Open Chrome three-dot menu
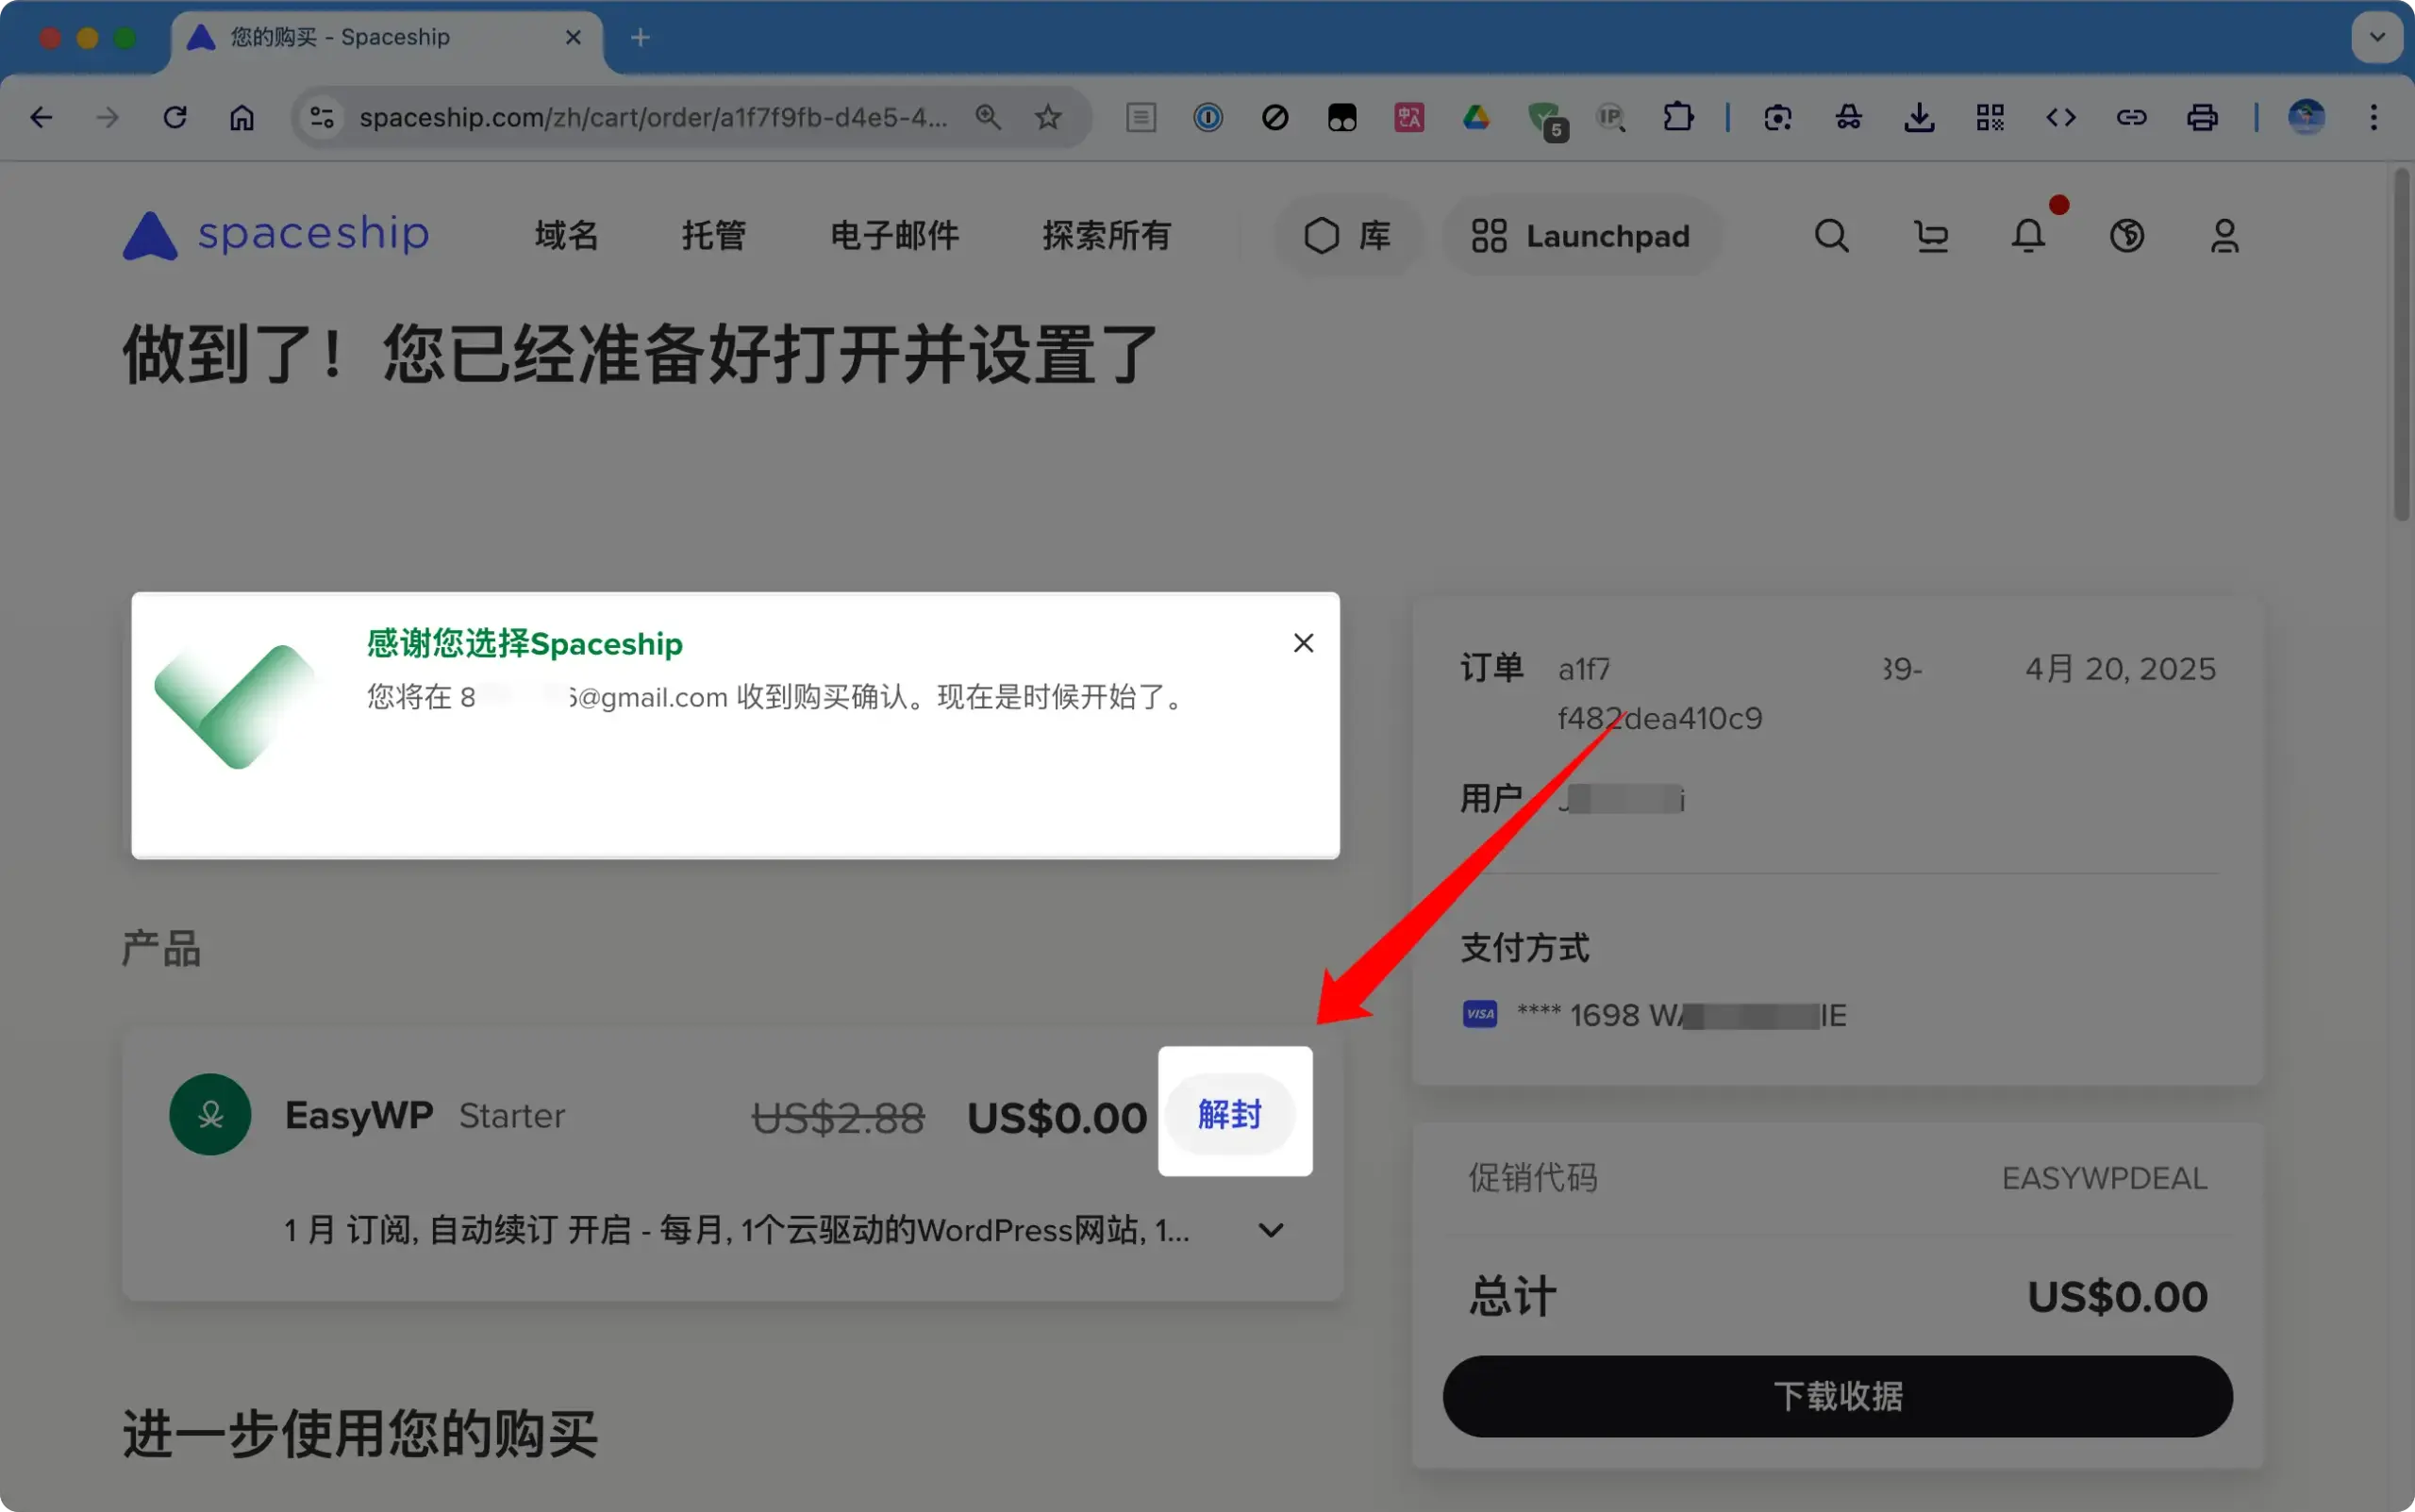The width and height of the screenshot is (2415, 1512). [2374, 118]
